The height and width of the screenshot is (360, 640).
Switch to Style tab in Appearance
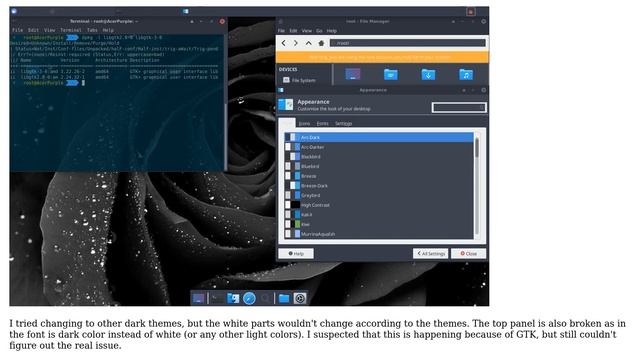[287, 123]
